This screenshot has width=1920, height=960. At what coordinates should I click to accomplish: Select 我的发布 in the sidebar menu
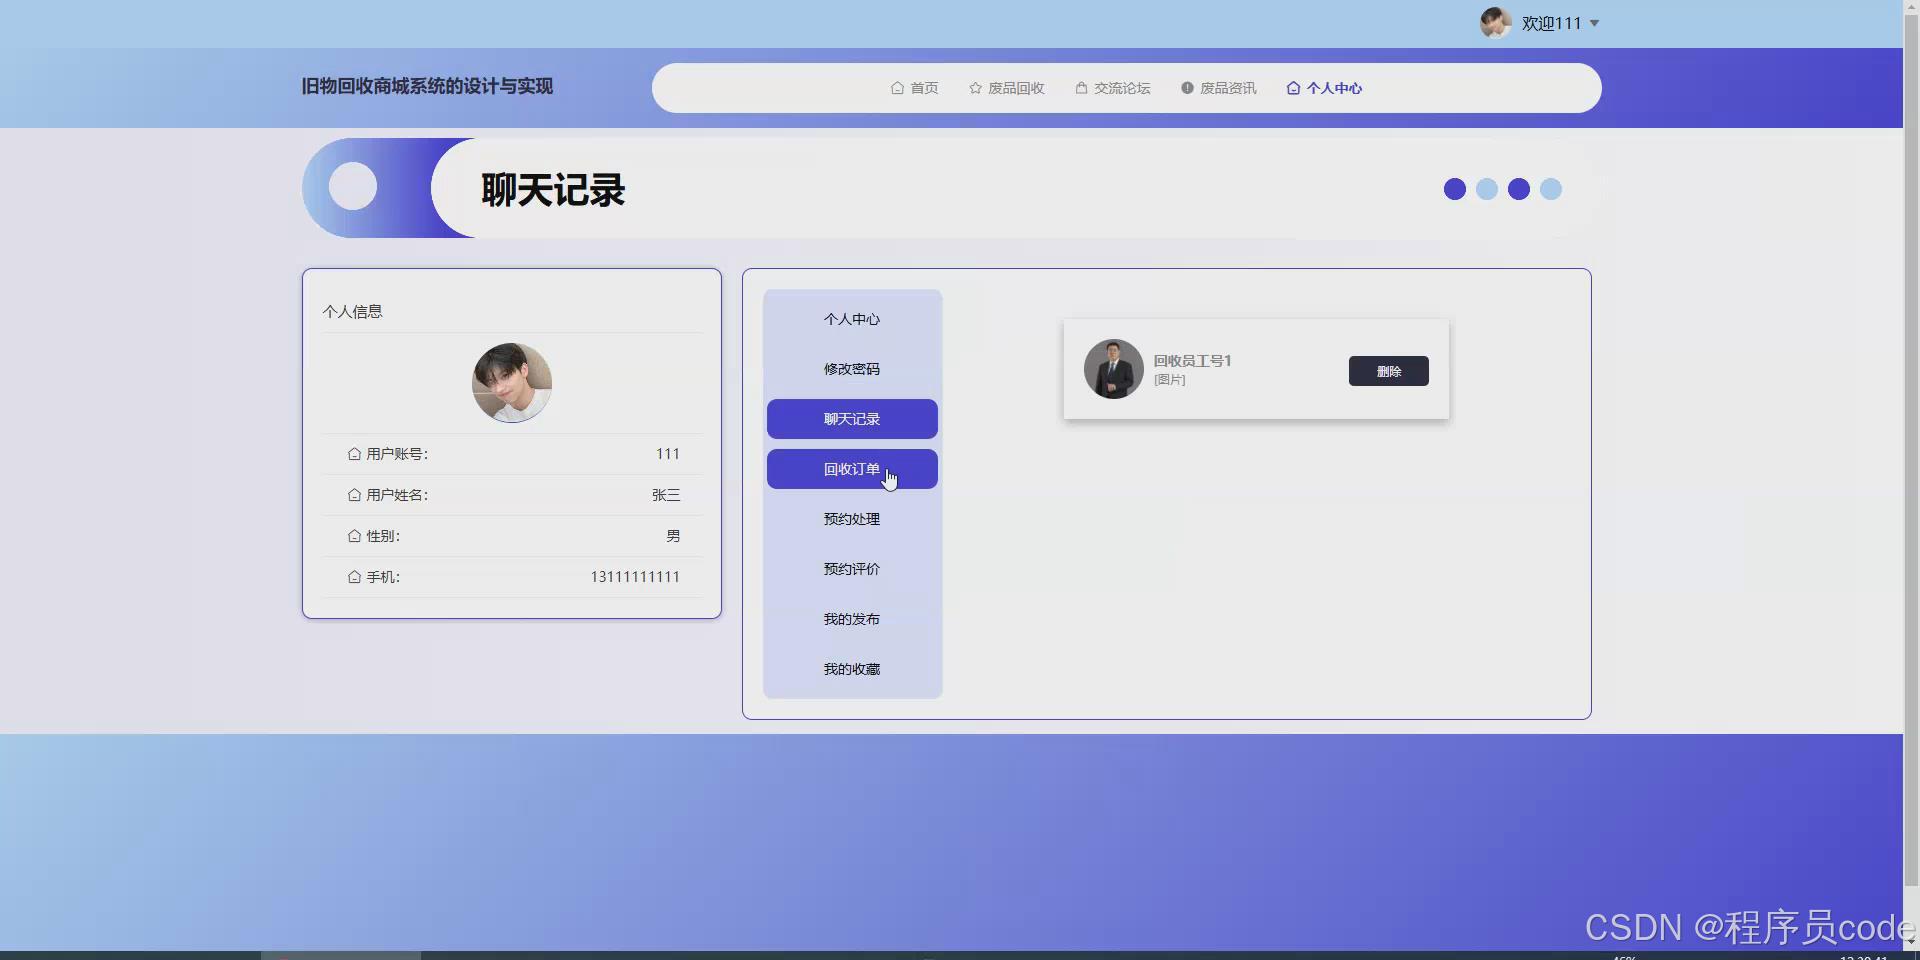(x=852, y=619)
